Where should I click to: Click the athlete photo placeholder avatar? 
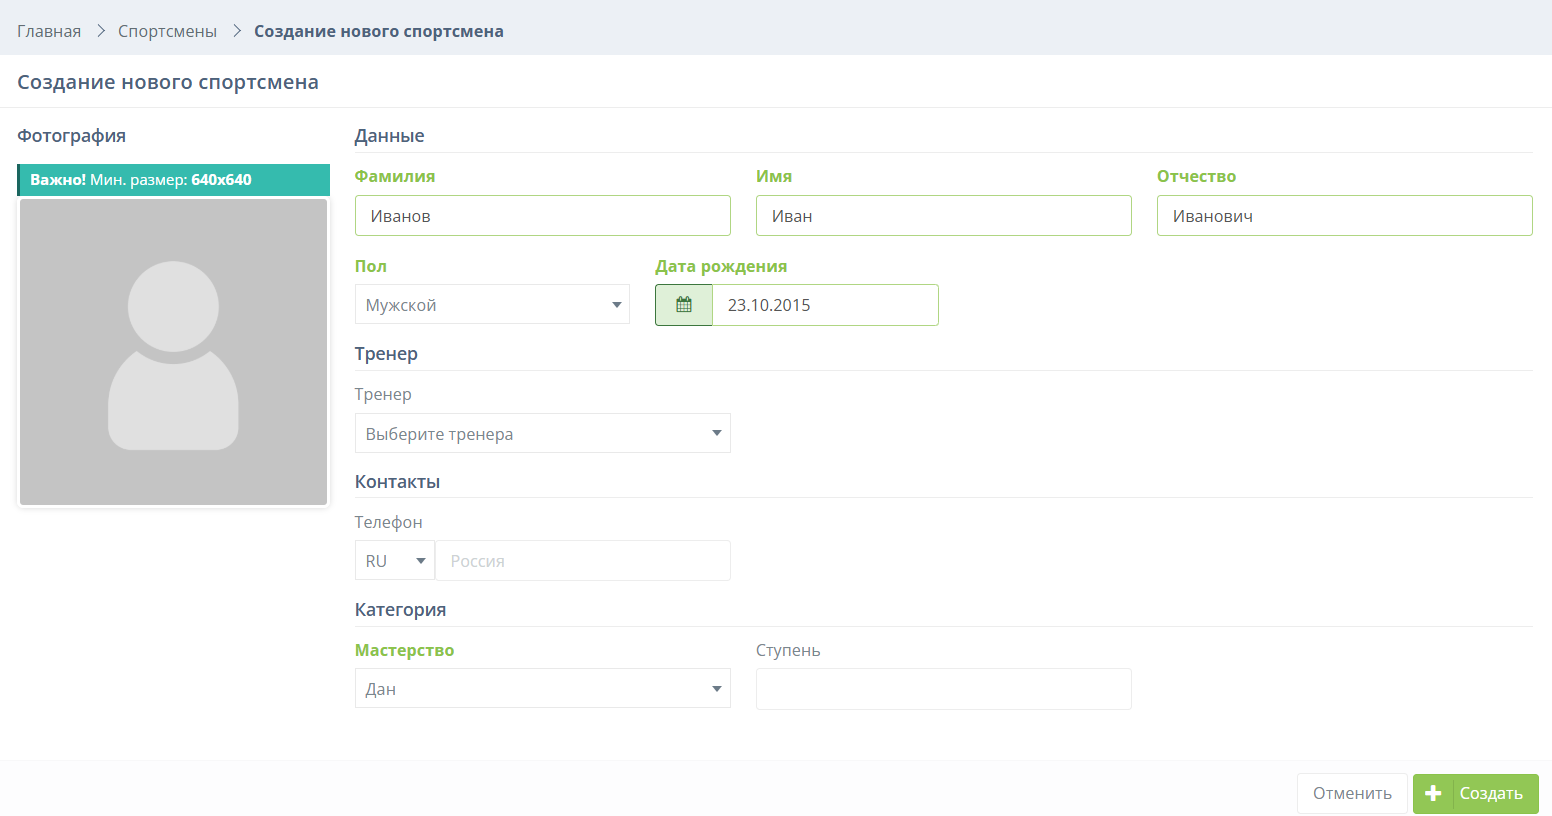pyautogui.click(x=173, y=352)
